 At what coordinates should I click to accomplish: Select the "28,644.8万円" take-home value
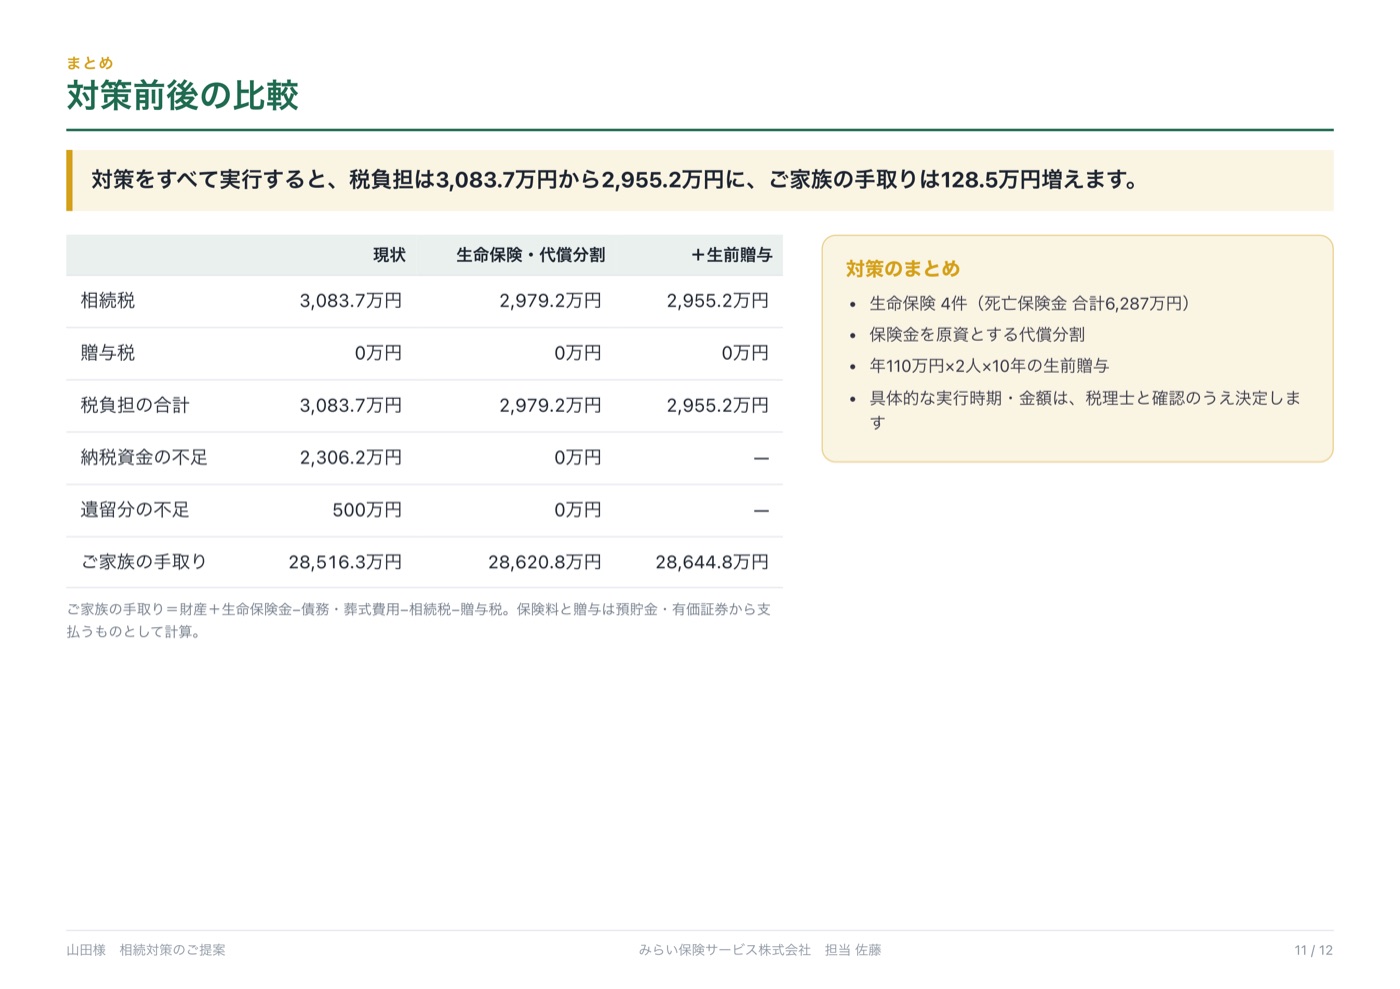[x=712, y=562]
